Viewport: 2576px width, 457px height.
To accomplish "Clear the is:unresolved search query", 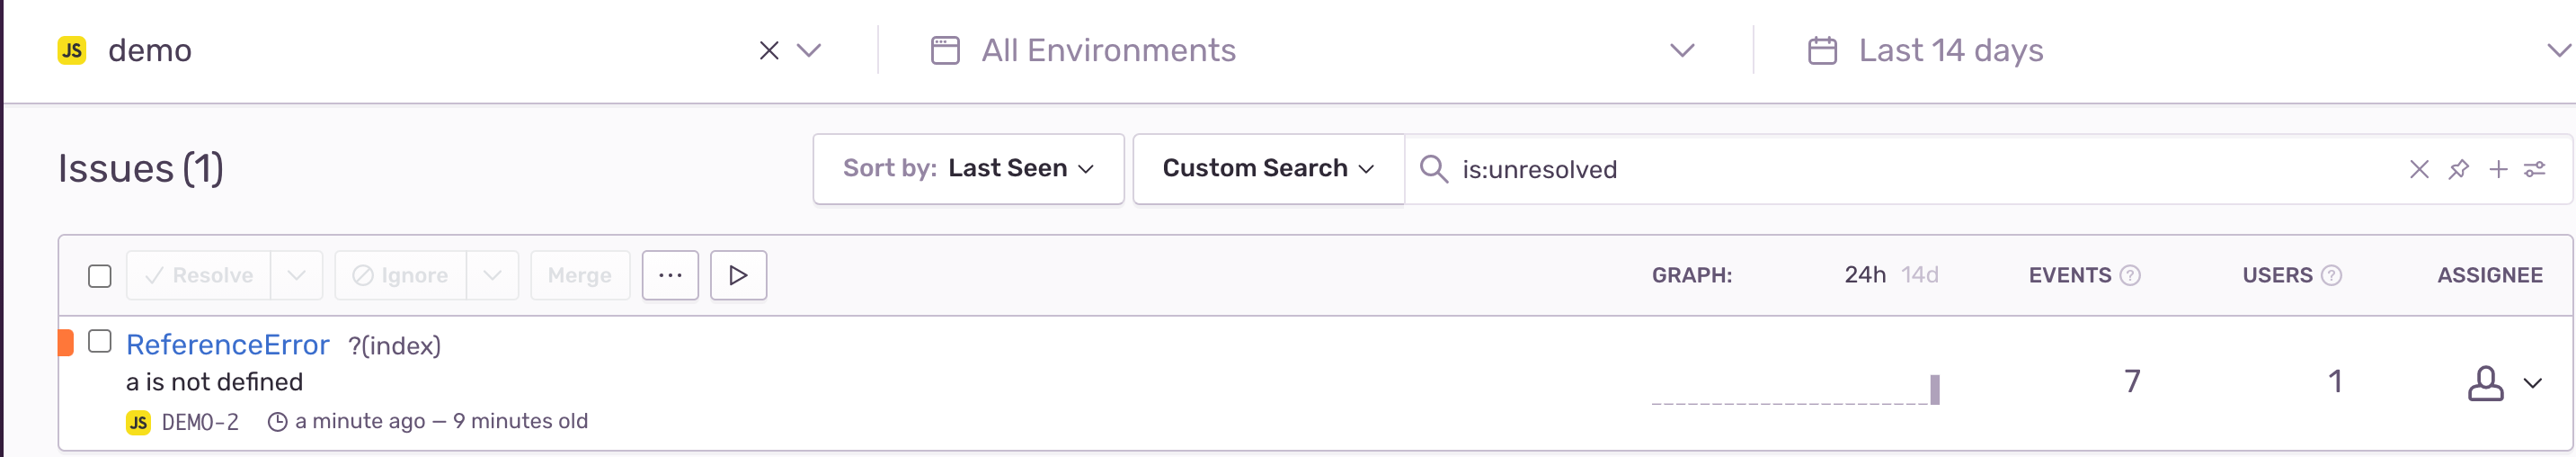I will click(x=2418, y=169).
